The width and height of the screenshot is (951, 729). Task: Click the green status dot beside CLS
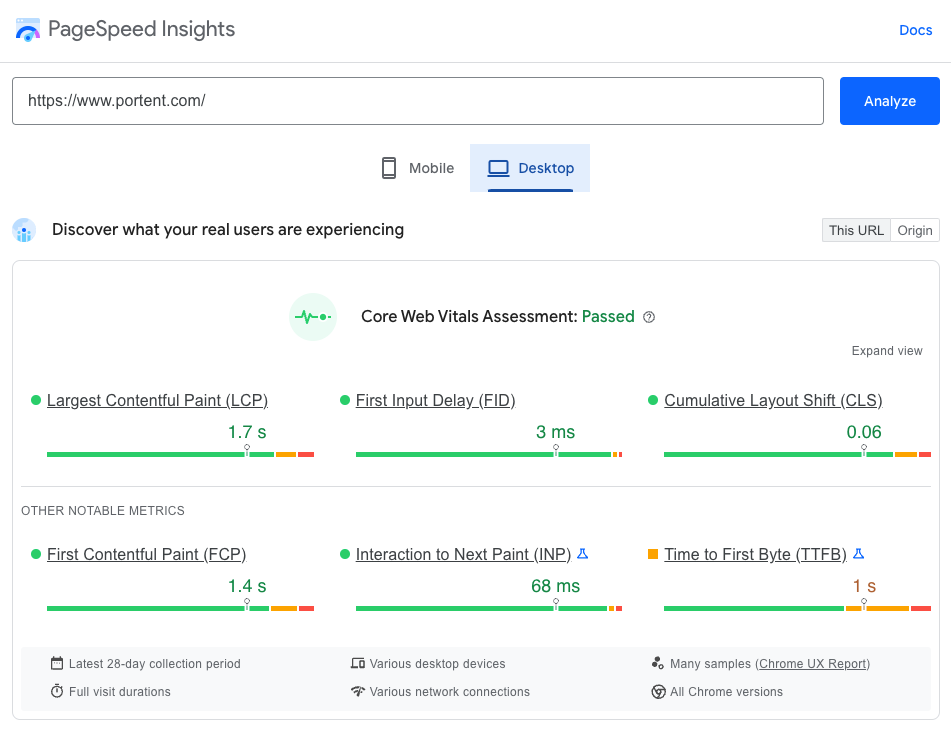[x=653, y=400]
